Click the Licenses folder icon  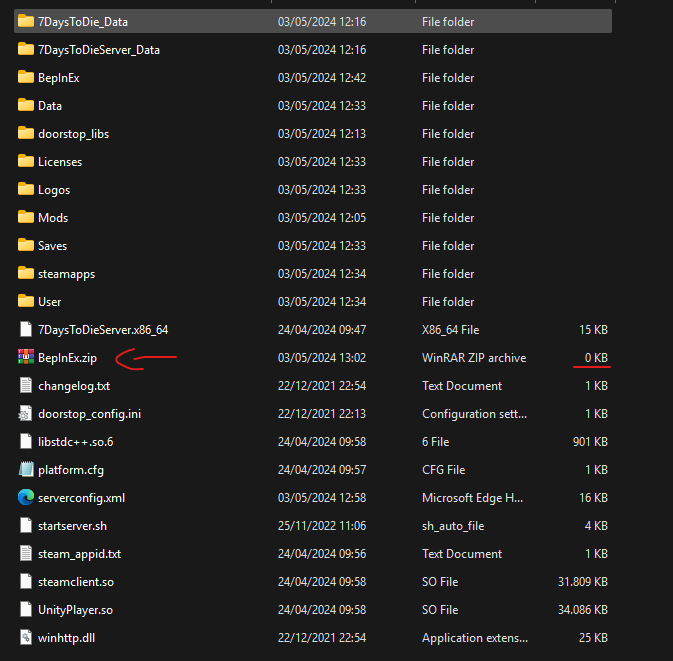[26, 161]
